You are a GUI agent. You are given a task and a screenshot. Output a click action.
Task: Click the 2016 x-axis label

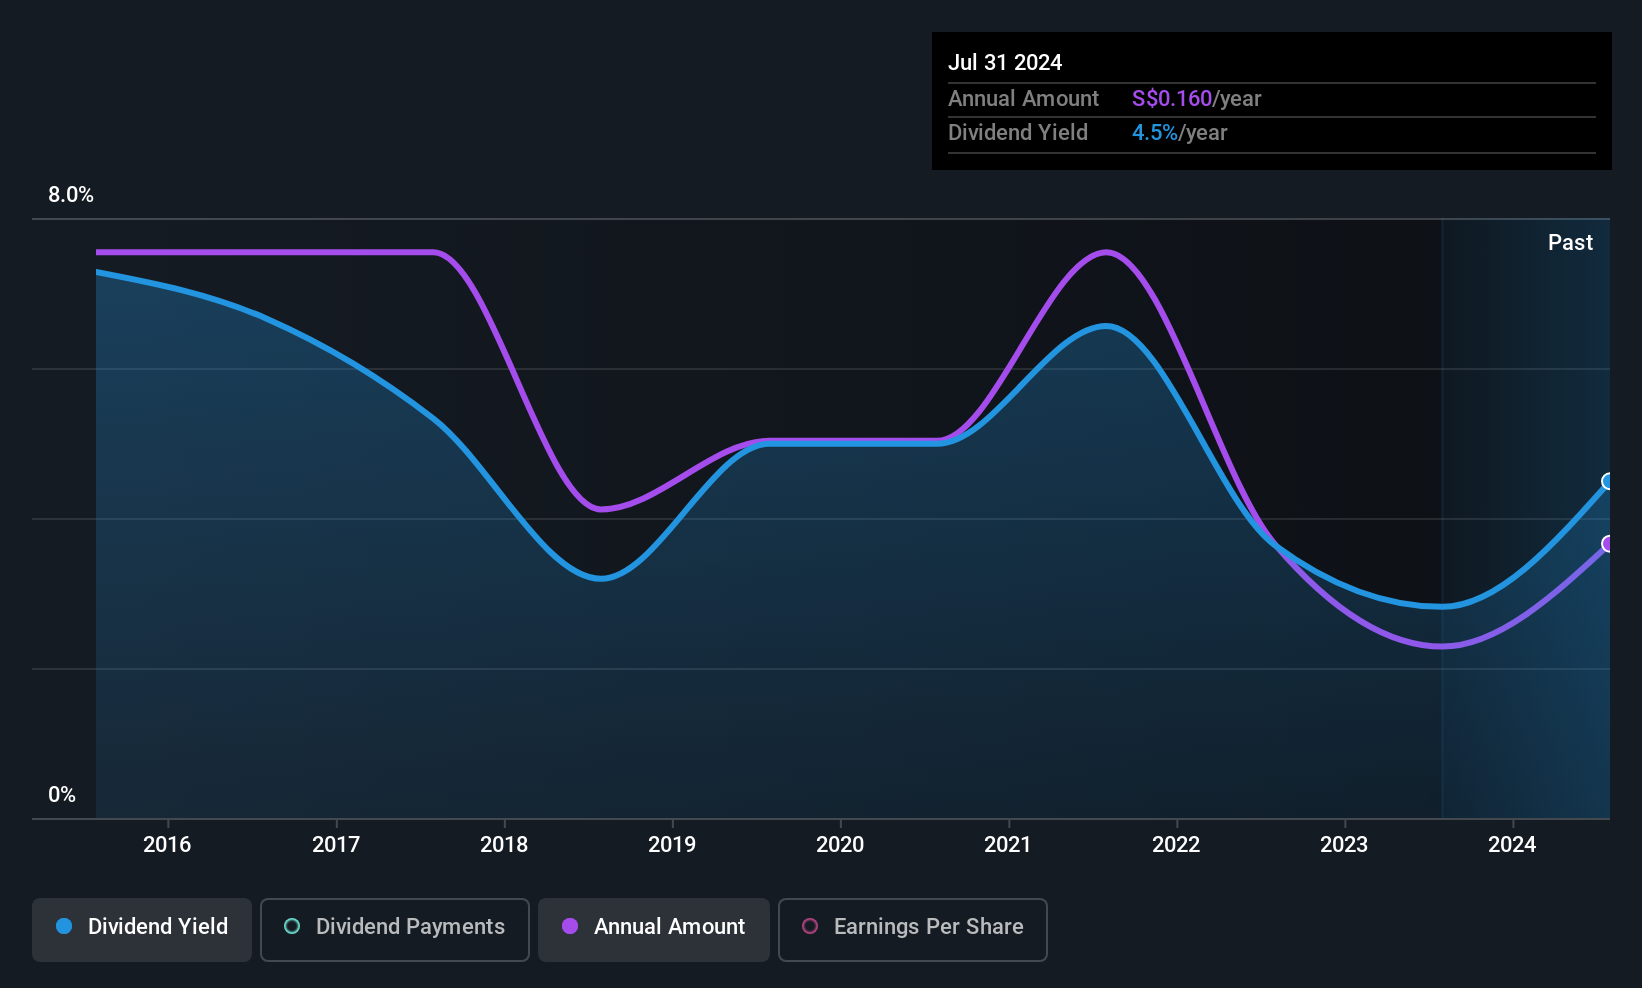tap(167, 844)
